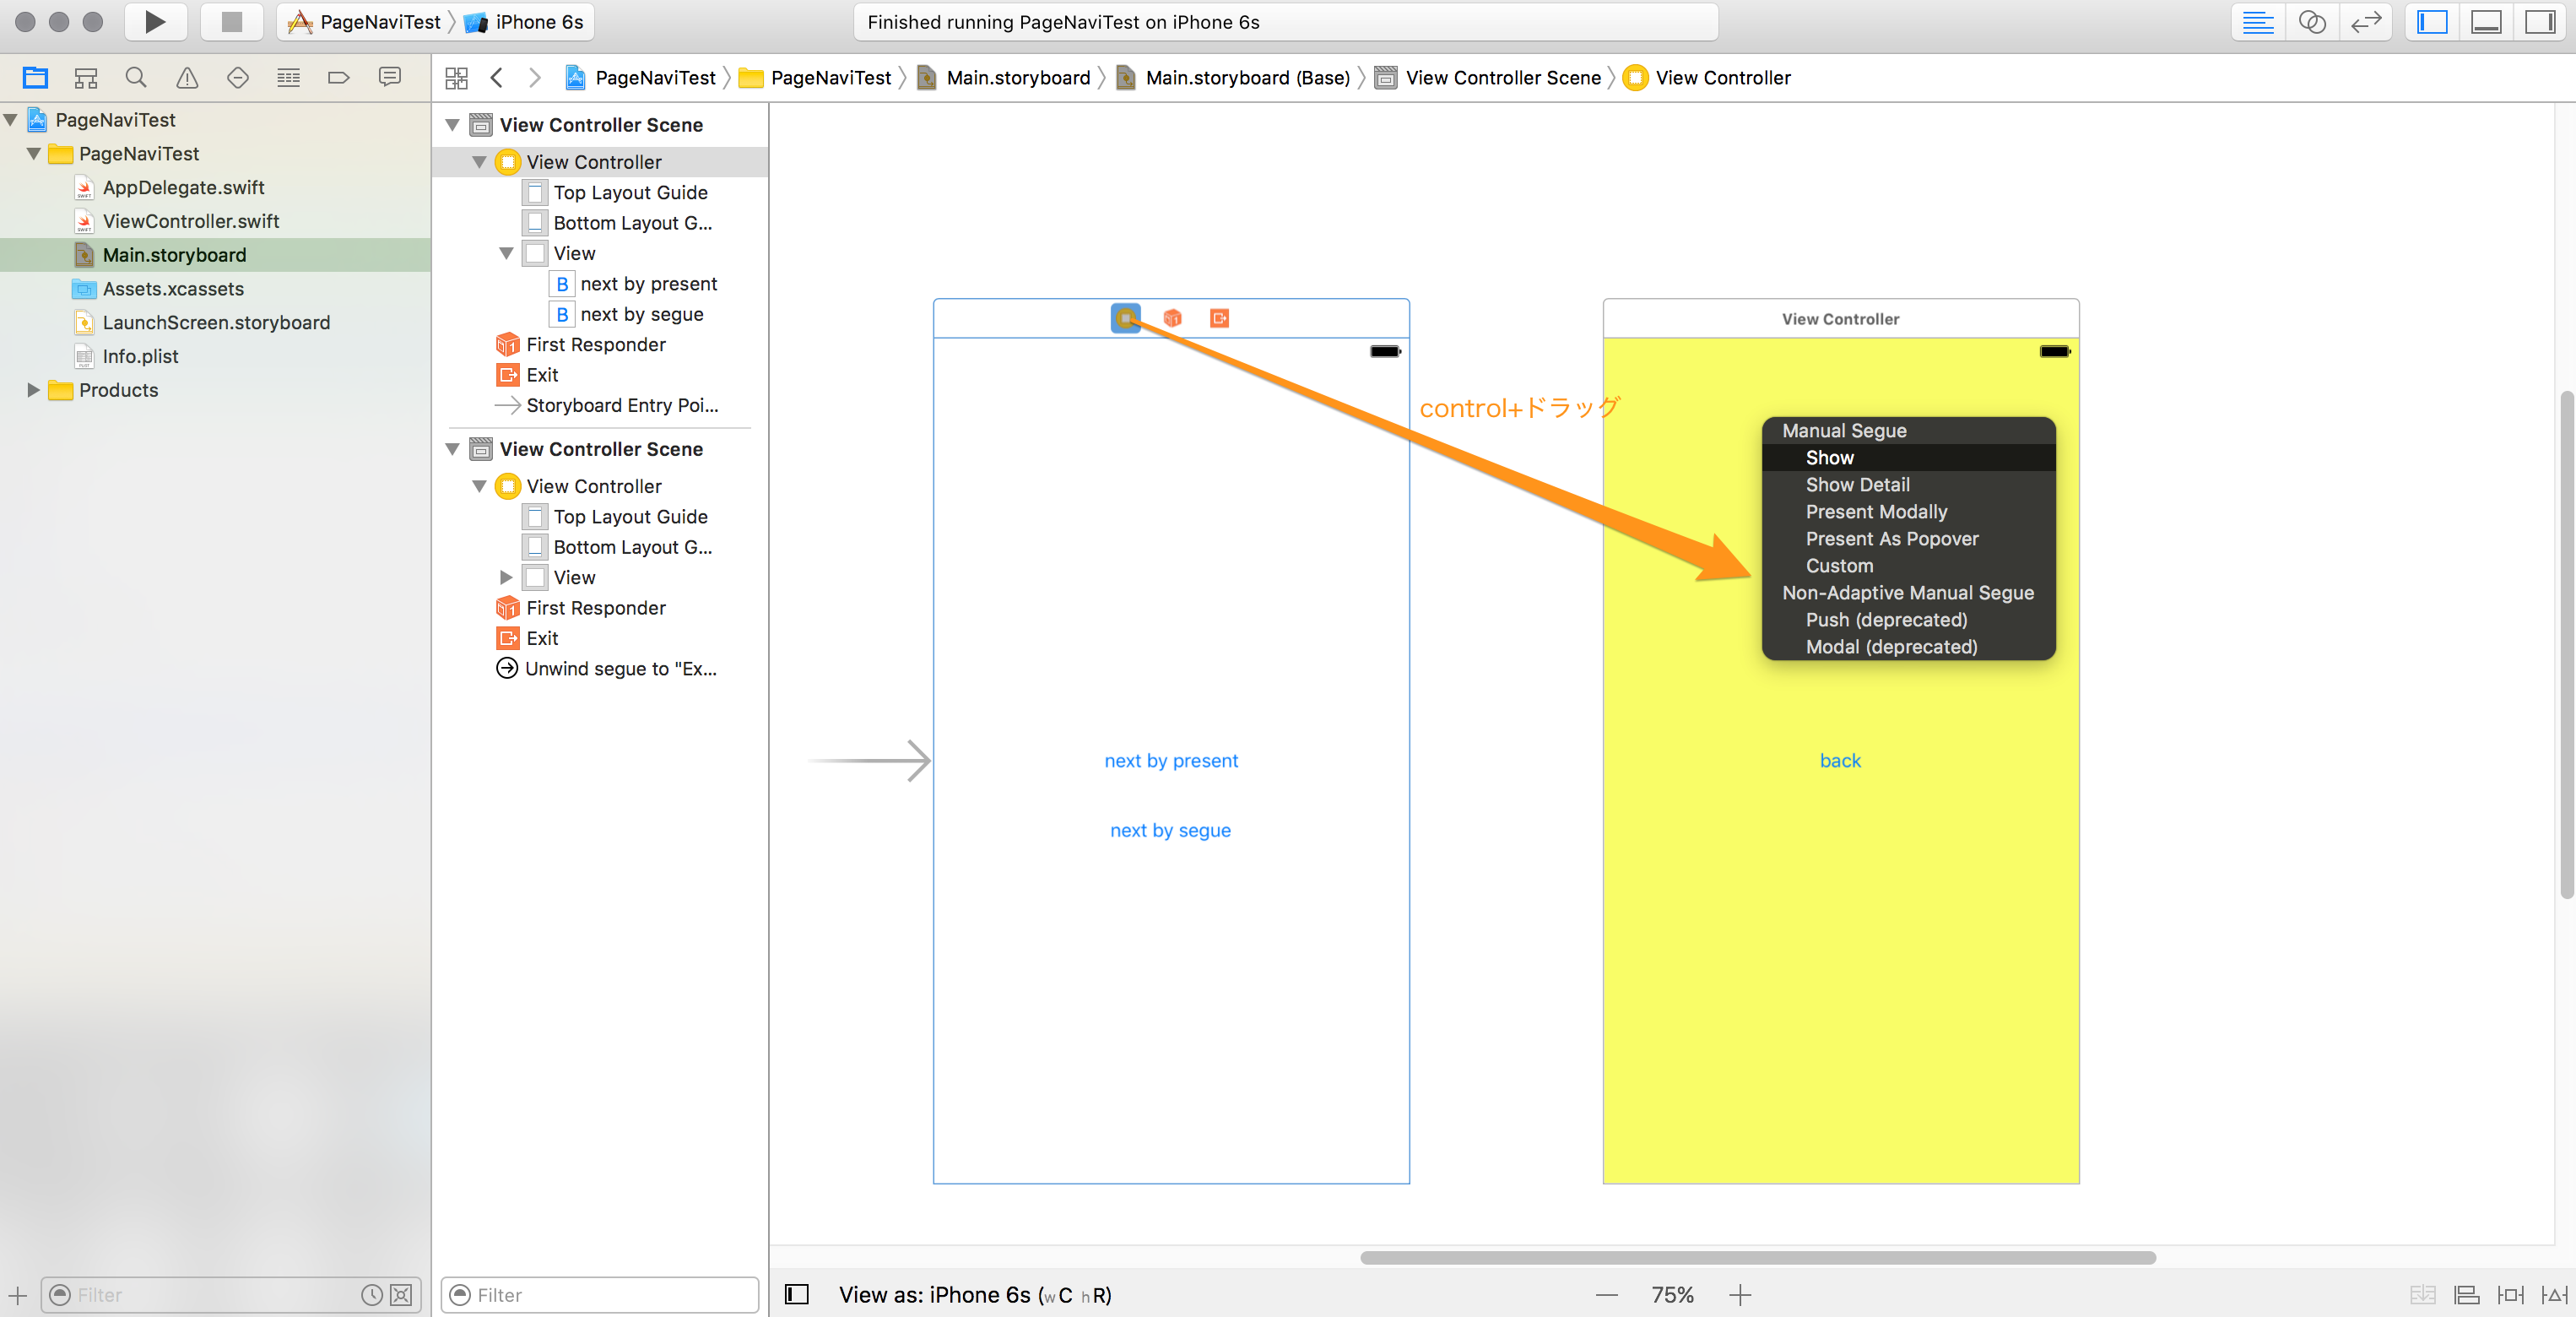Click the Exit dock icon on canvas

click(1219, 318)
